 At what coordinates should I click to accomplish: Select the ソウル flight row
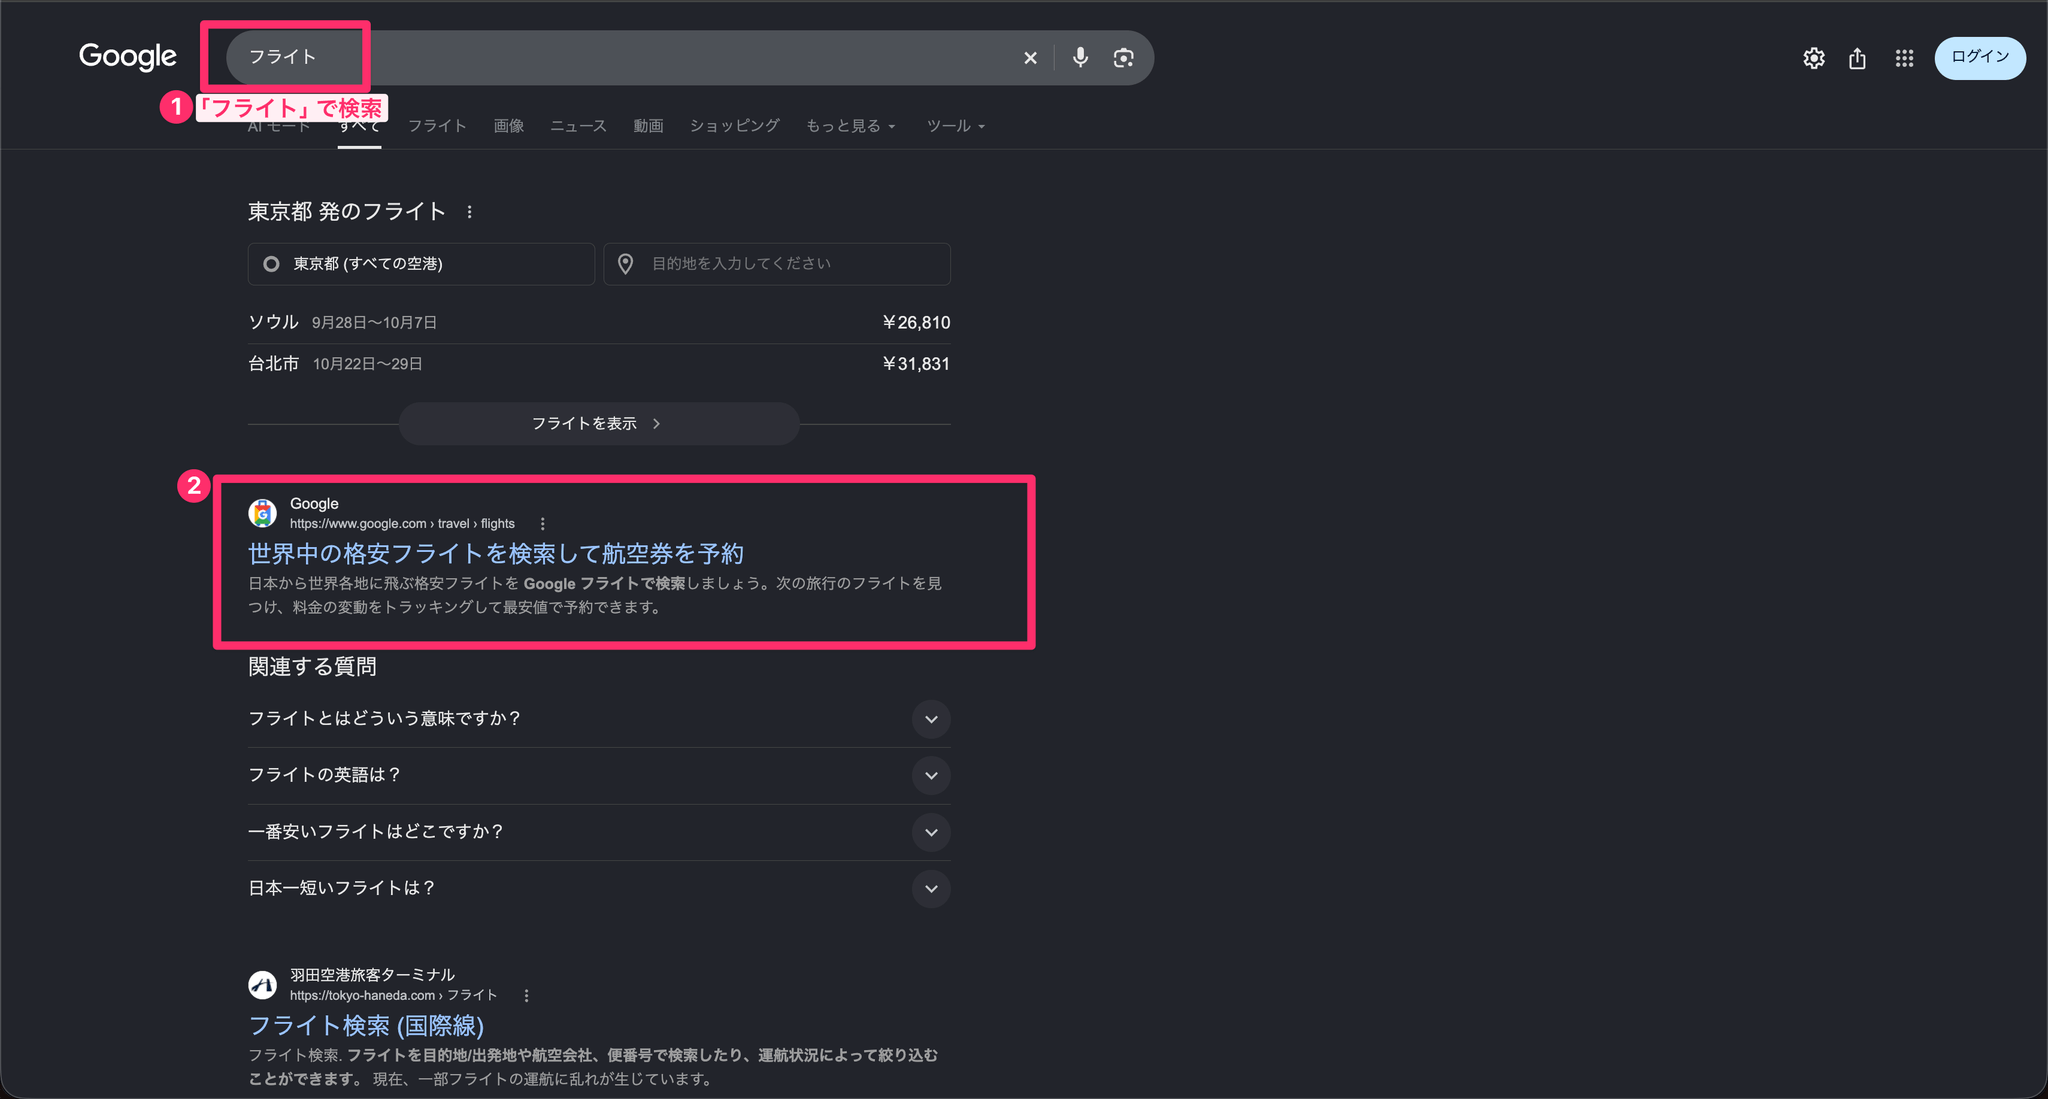pyautogui.click(x=599, y=323)
